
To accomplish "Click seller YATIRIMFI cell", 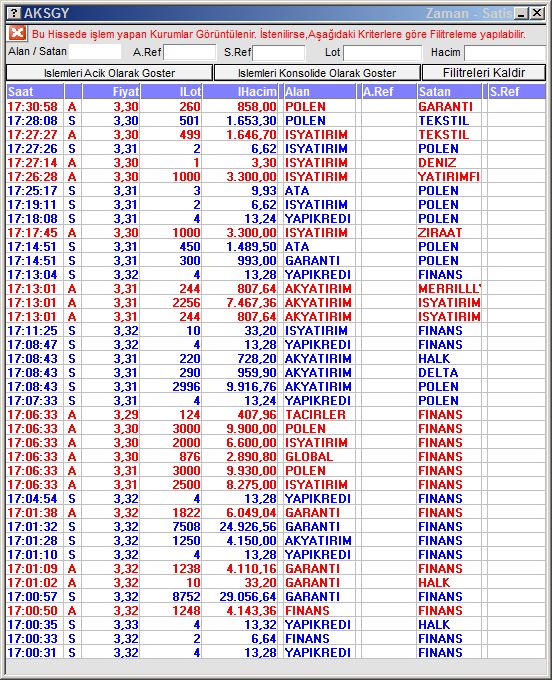I will 449,177.
